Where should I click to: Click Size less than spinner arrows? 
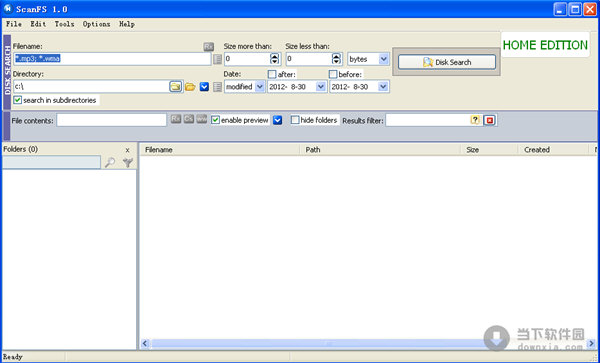tap(336, 59)
